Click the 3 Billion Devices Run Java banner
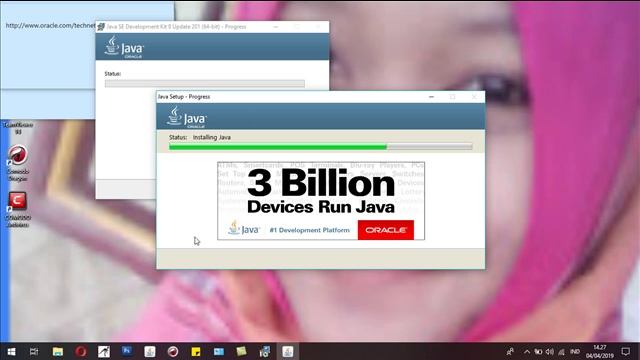Image resolution: width=640 pixels, height=360 pixels. [321, 201]
